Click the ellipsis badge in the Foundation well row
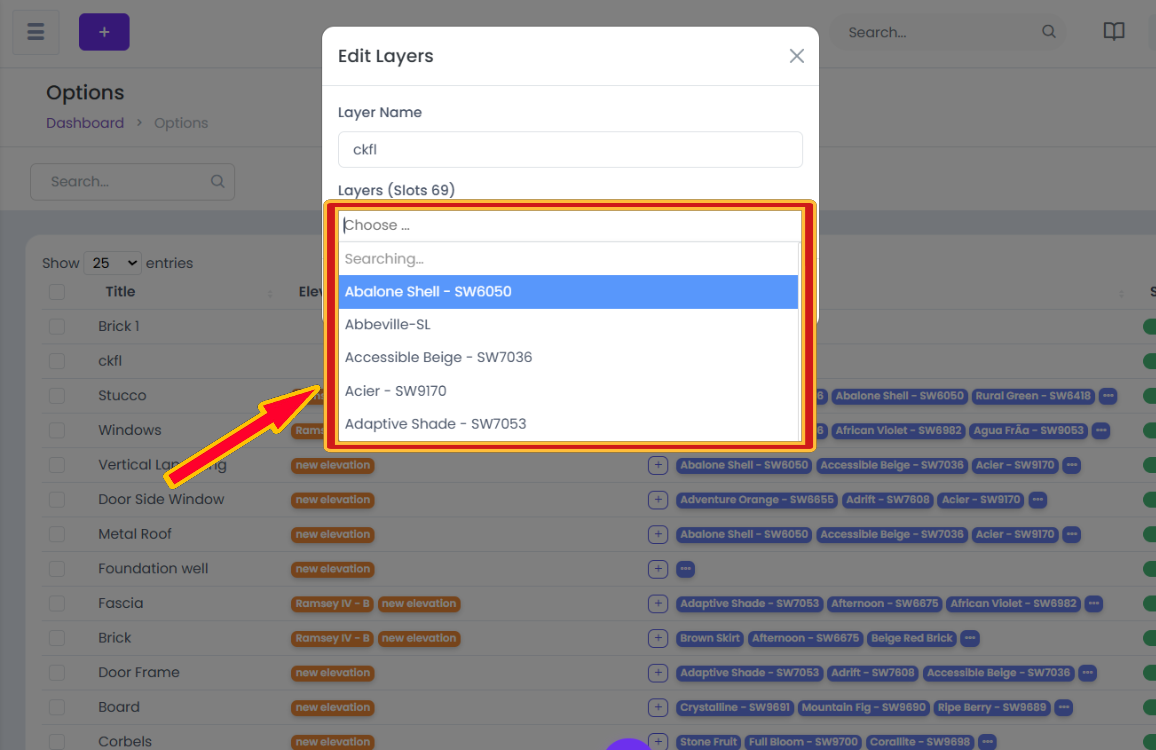The height and width of the screenshot is (750, 1156). click(686, 569)
